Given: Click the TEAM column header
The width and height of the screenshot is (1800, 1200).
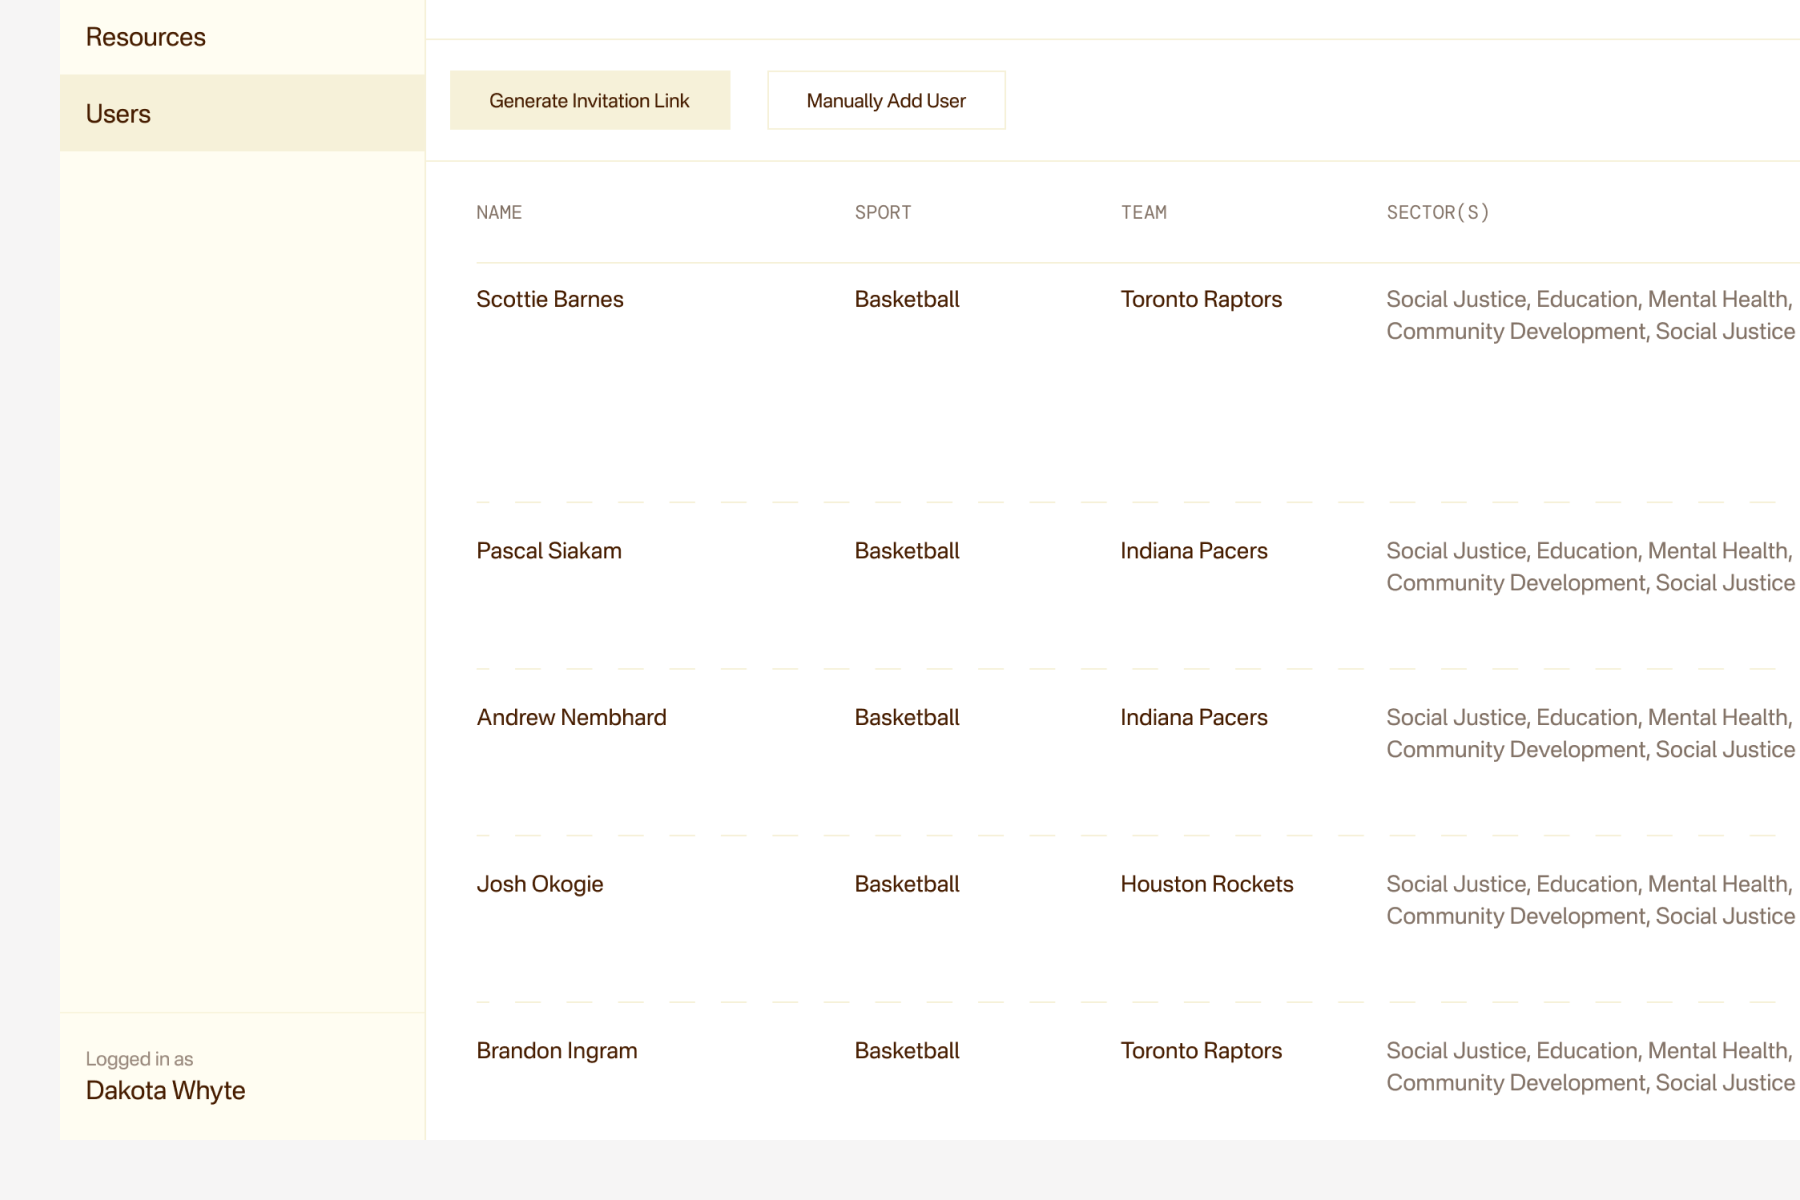Looking at the screenshot, I should click(1143, 212).
